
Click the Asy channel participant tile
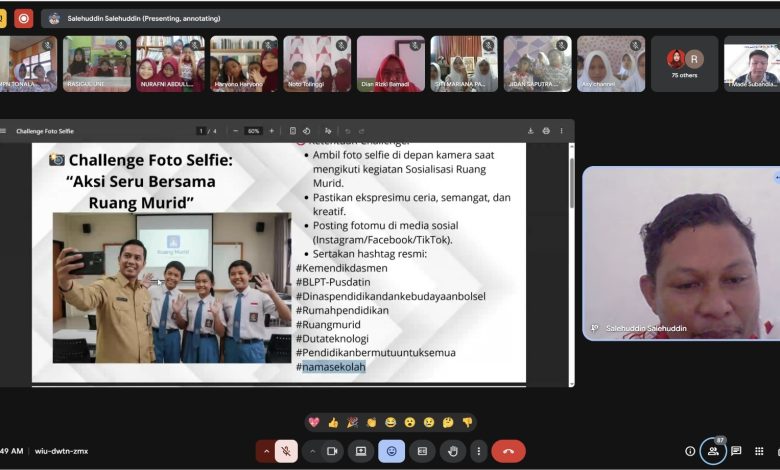click(611, 64)
